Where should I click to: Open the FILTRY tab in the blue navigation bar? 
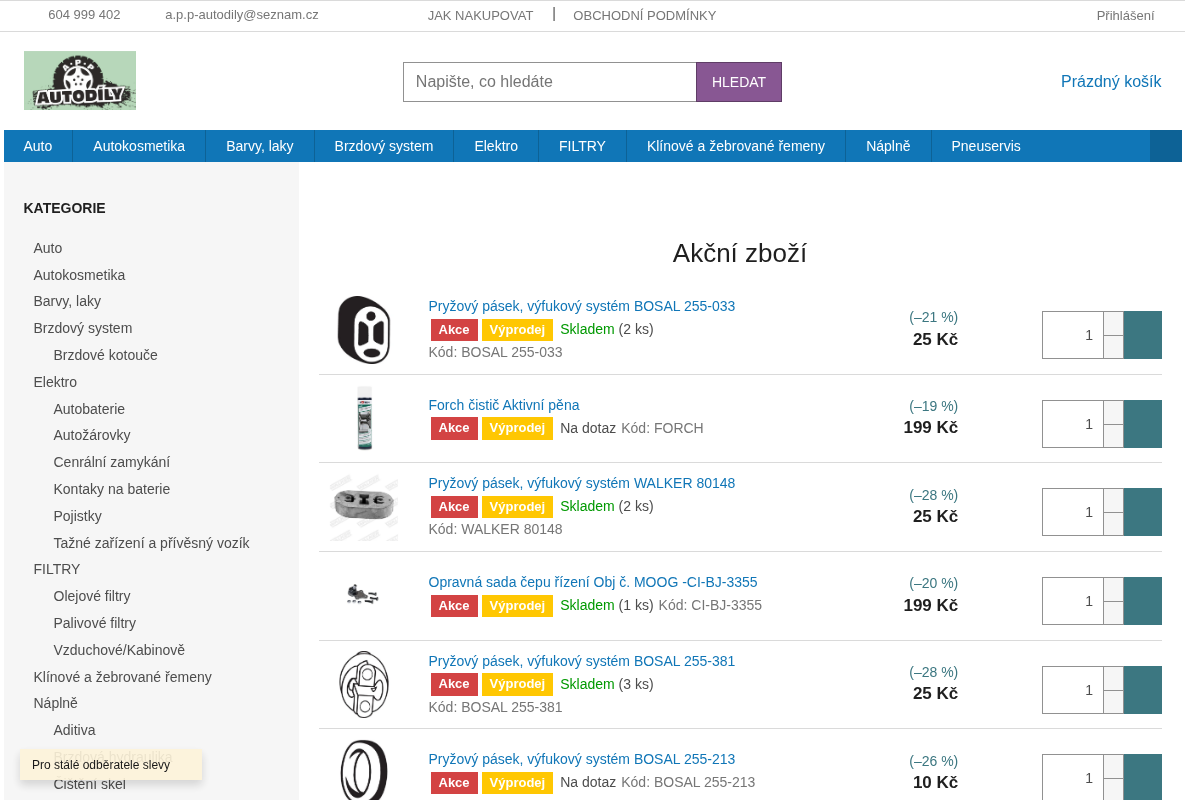(x=582, y=146)
